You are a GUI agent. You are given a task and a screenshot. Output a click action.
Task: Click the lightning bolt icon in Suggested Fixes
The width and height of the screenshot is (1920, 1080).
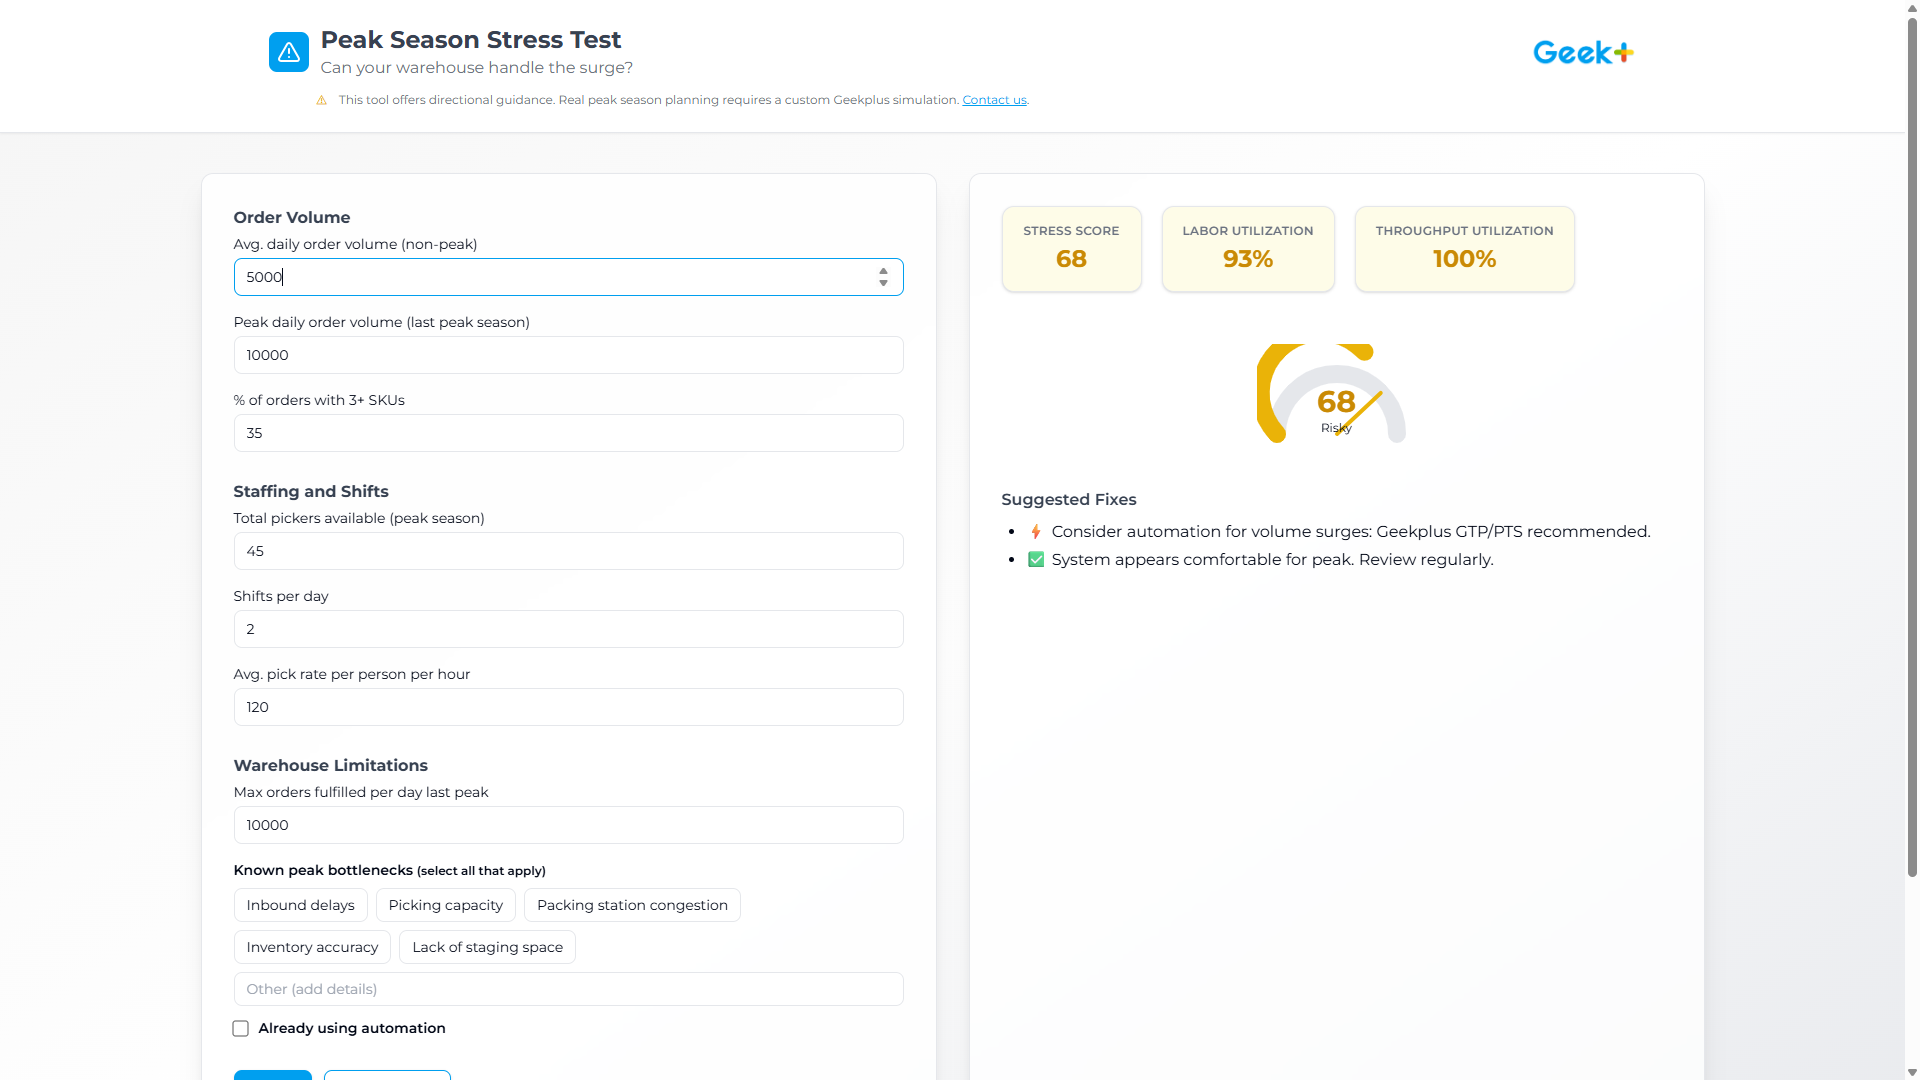point(1036,532)
